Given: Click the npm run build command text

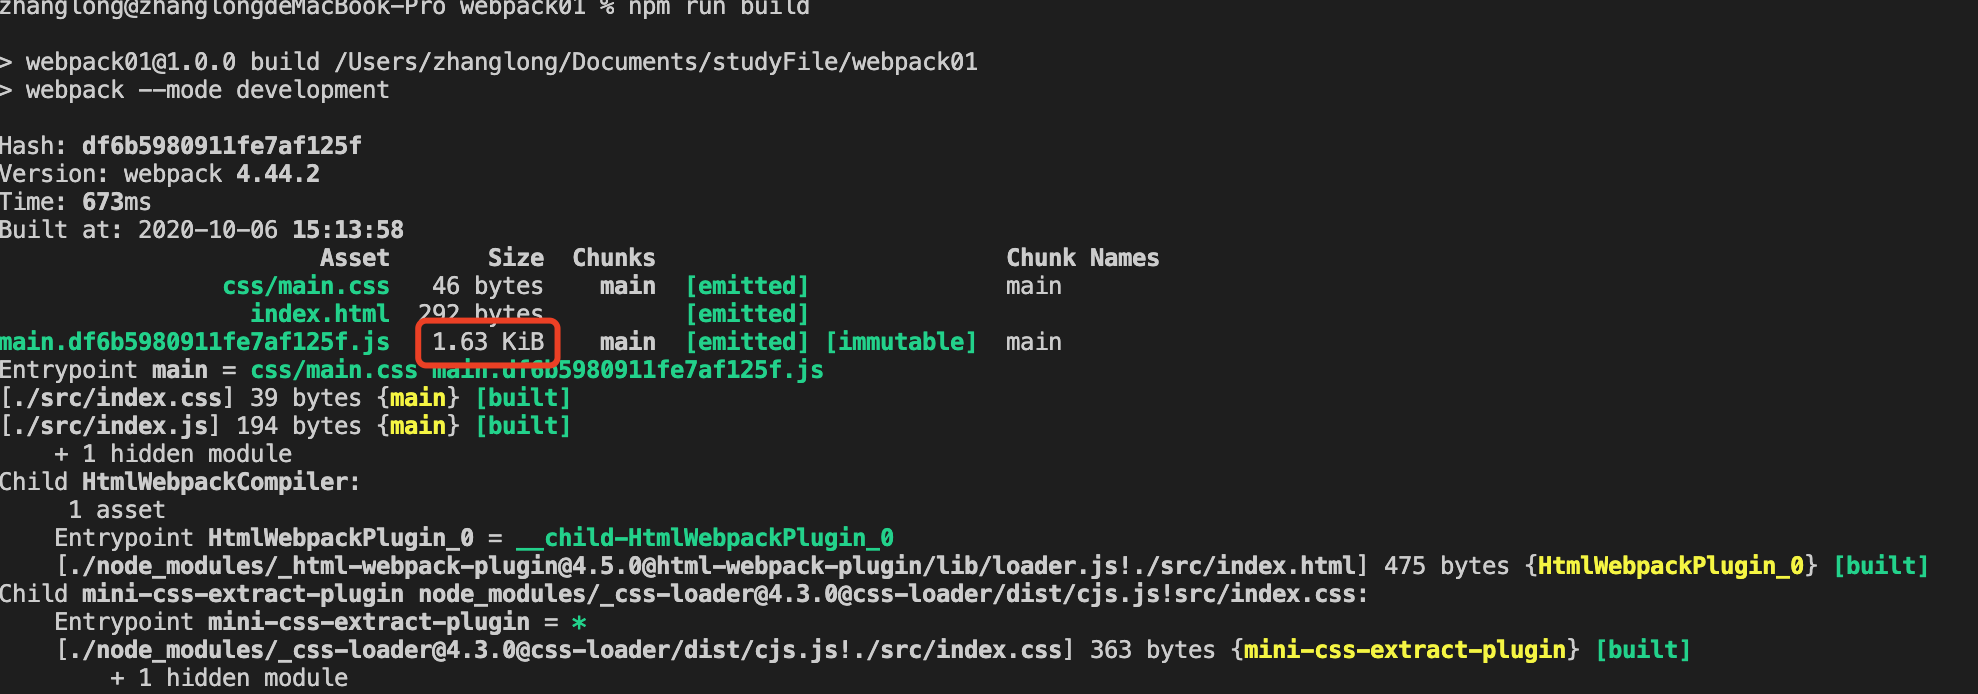Looking at the screenshot, I should (x=719, y=8).
